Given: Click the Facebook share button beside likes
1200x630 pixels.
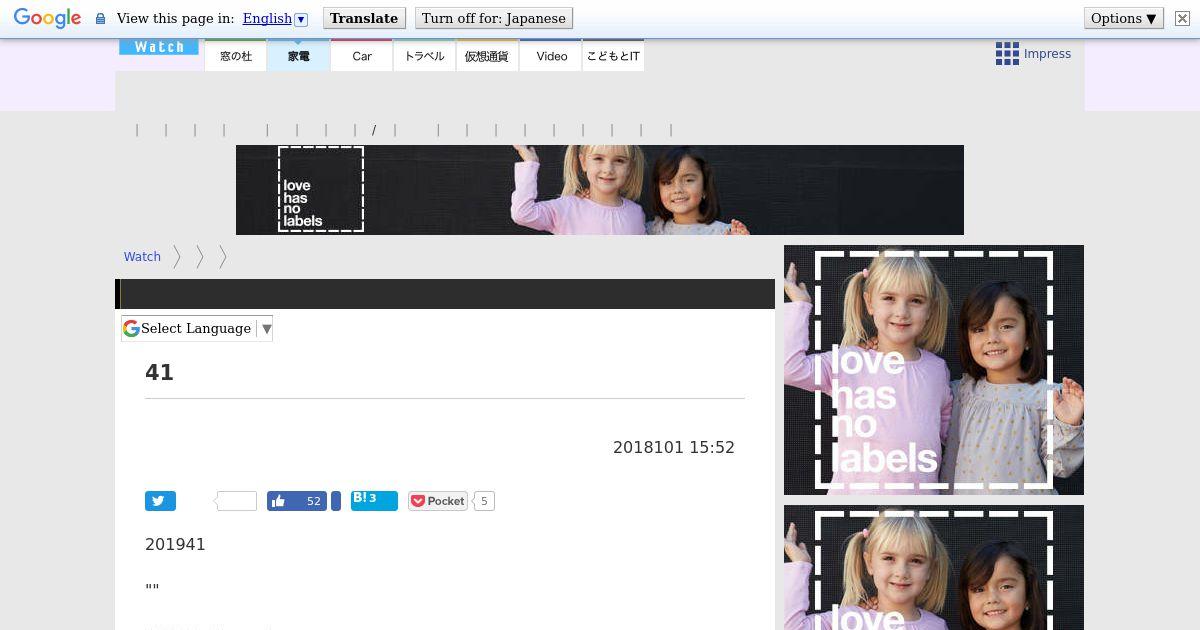Looking at the screenshot, I should coord(336,501).
